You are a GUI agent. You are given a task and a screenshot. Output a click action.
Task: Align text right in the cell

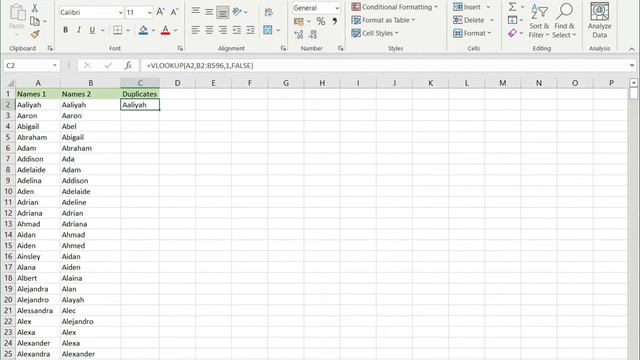tap(223, 30)
